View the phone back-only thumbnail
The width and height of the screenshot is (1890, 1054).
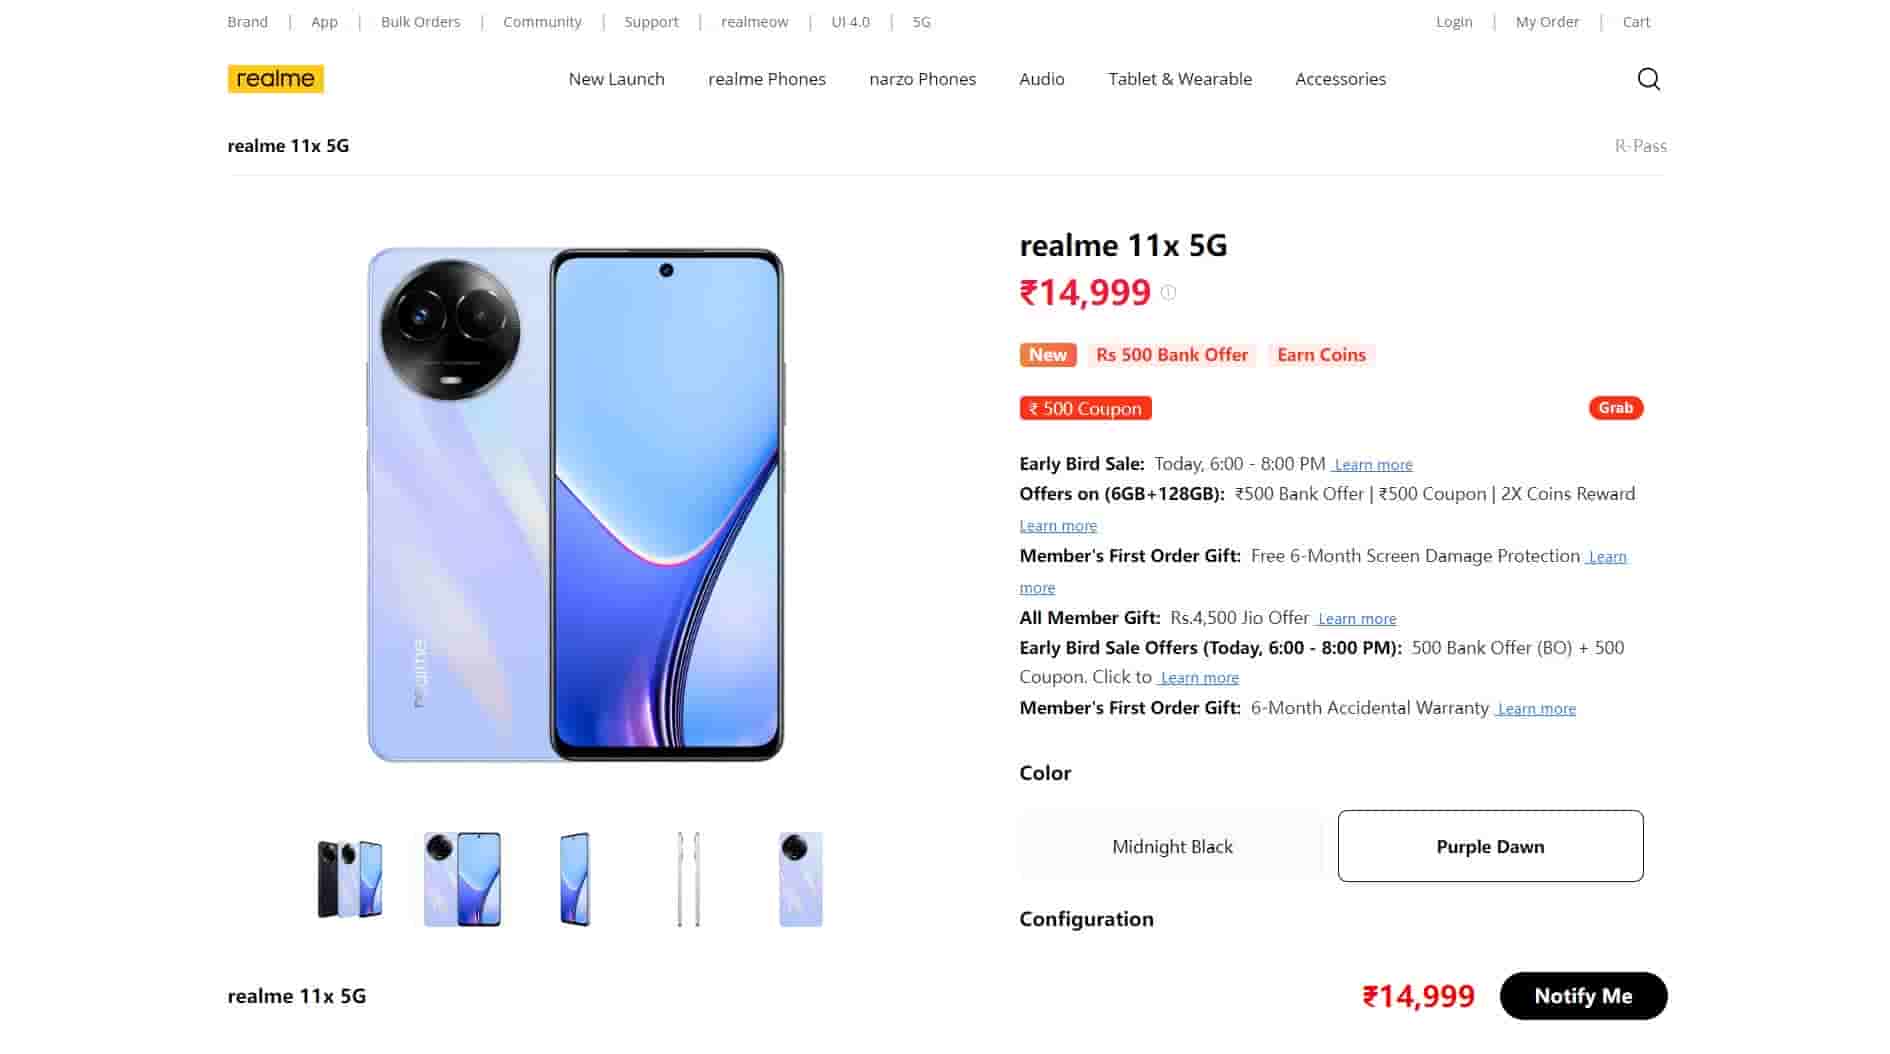[x=801, y=879]
